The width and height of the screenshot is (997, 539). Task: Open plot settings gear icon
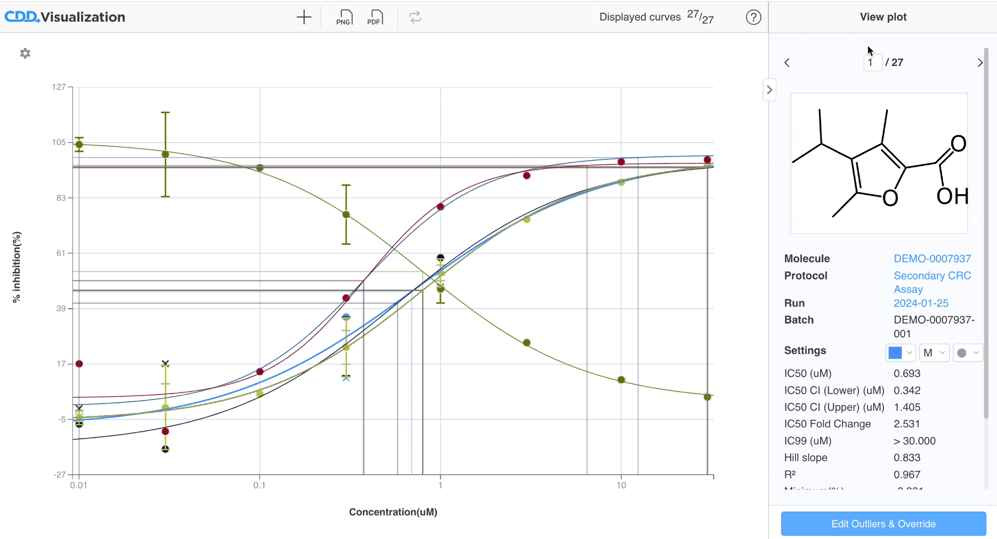(x=25, y=53)
